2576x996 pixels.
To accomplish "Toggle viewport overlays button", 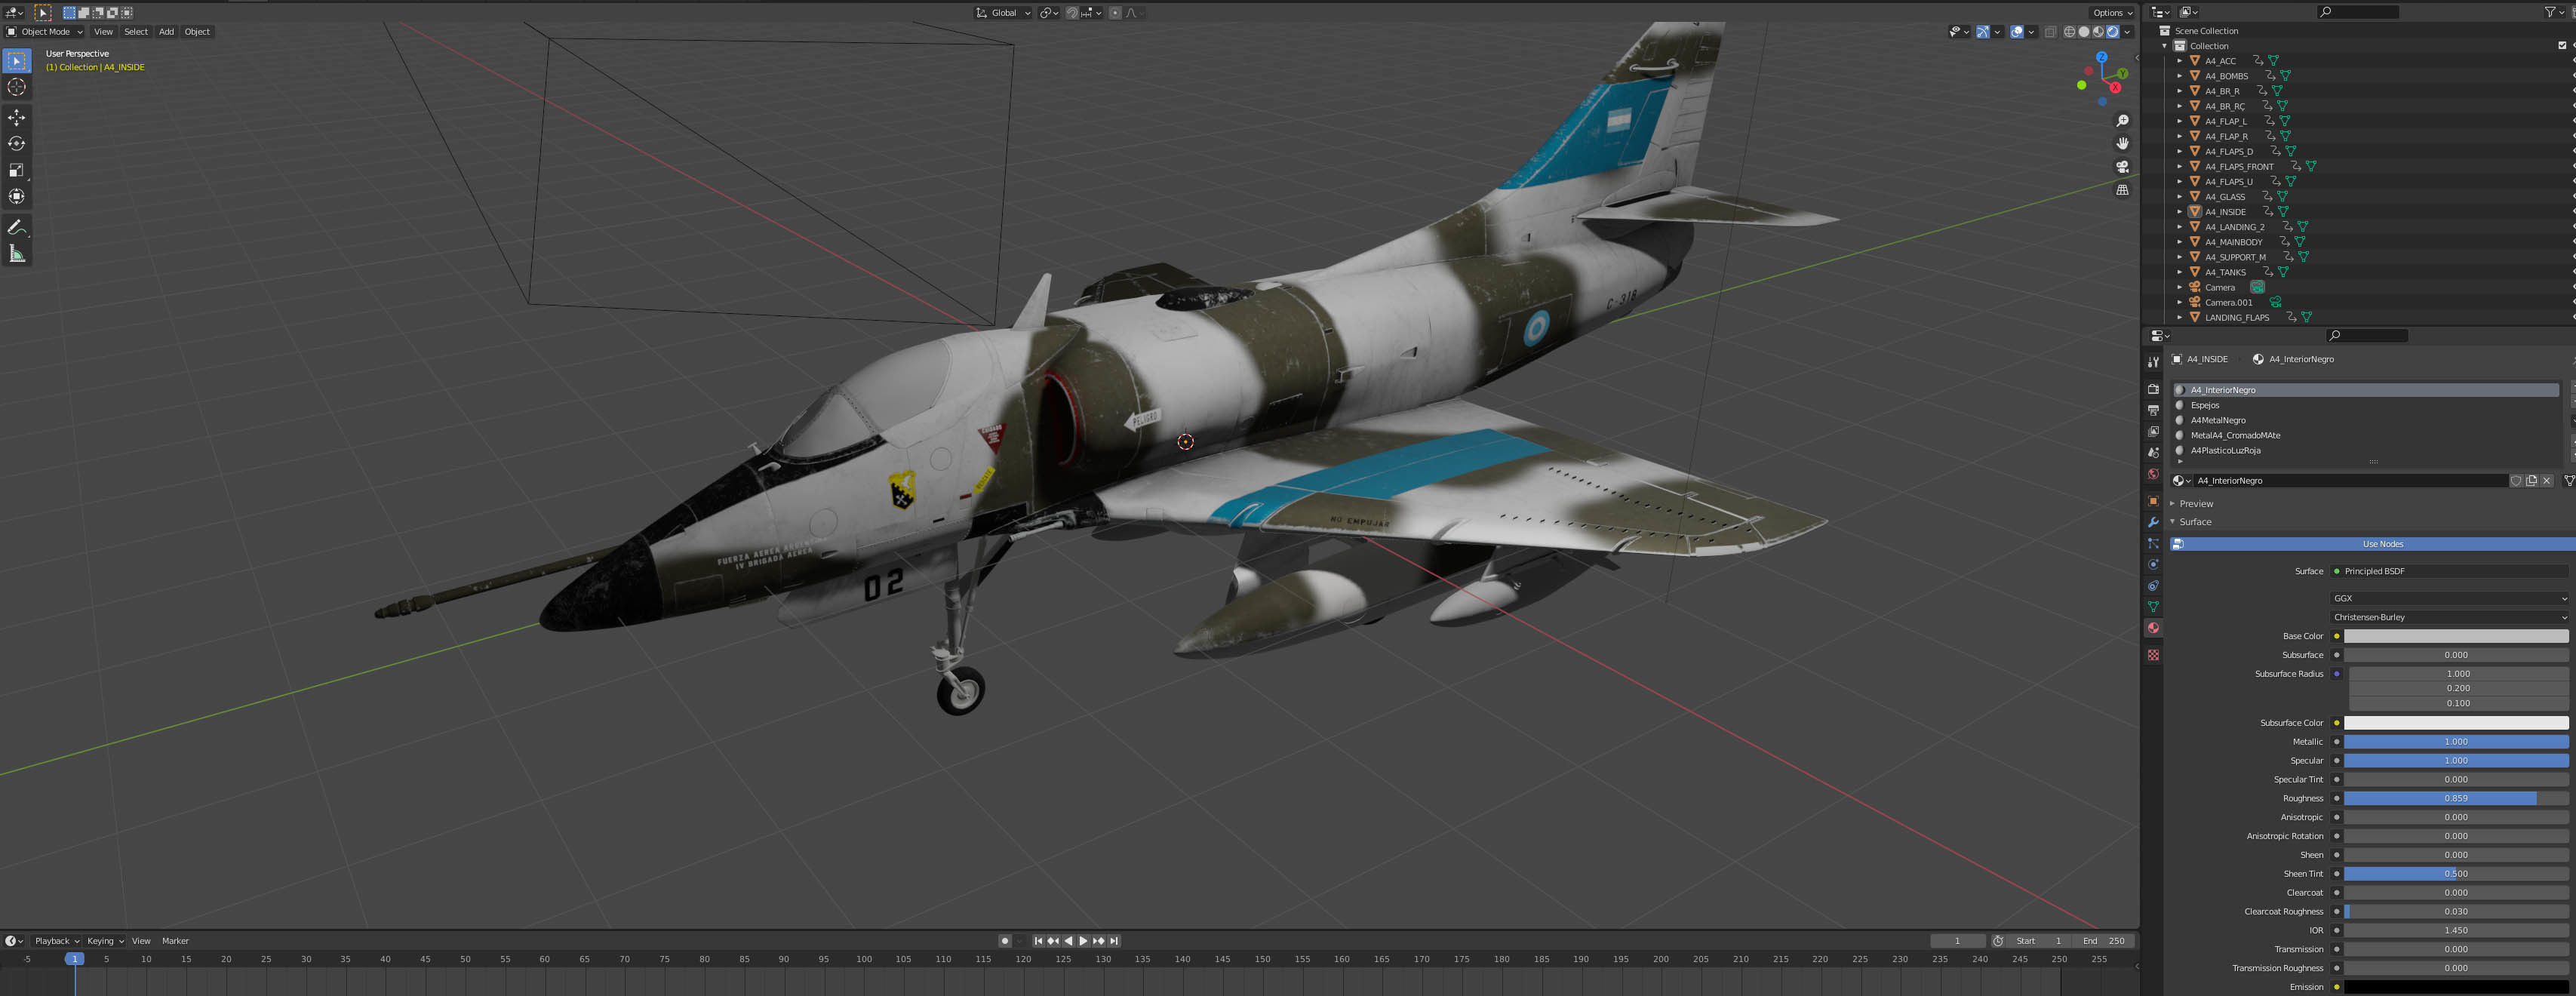I will [2017, 32].
